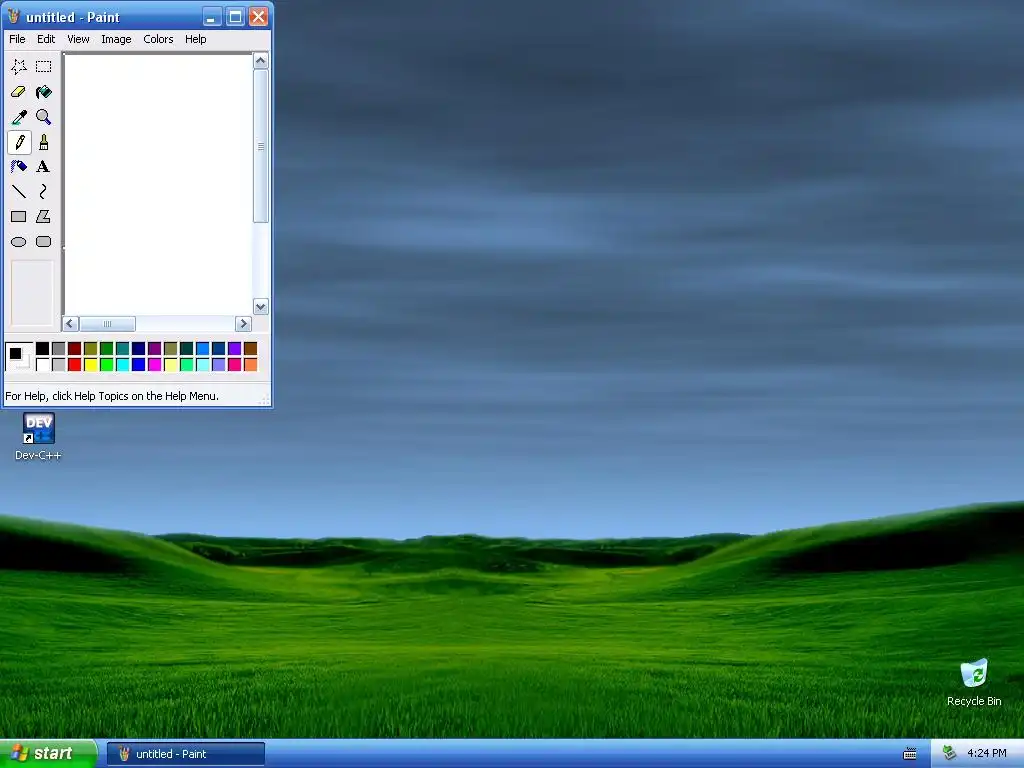Open the Image menu
Image resolution: width=1024 pixels, height=768 pixels.
[116, 39]
